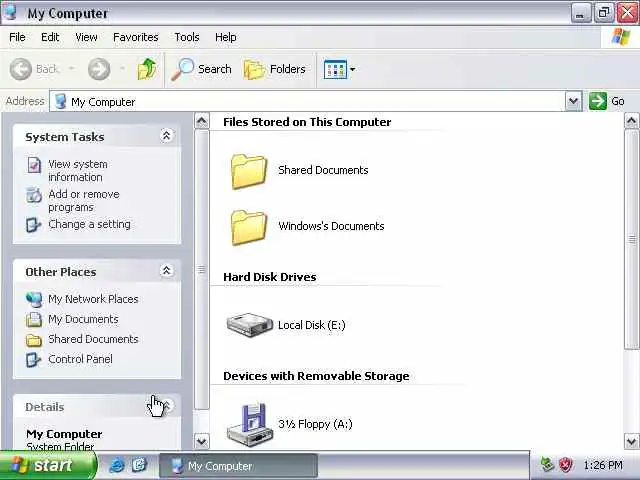
Task: Click the Shared Documents icon in Other Places
Action: (34, 340)
